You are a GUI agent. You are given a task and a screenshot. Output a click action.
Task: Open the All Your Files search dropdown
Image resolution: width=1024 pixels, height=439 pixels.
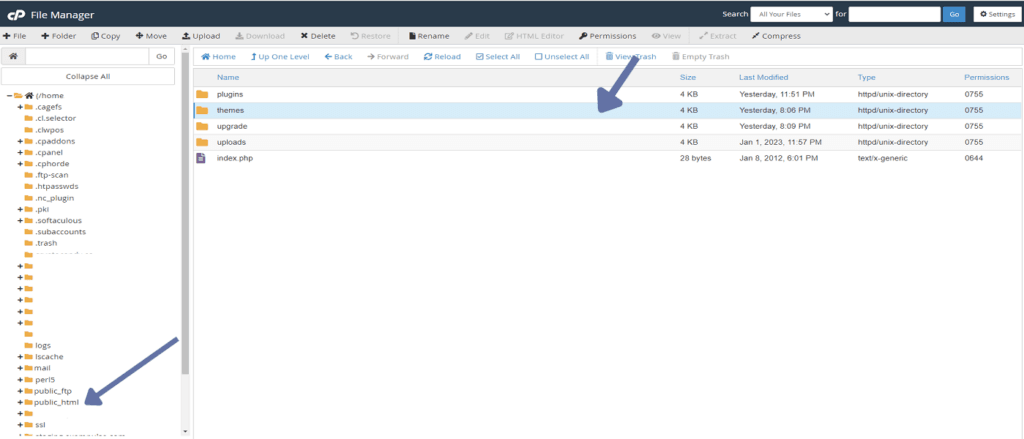click(792, 14)
